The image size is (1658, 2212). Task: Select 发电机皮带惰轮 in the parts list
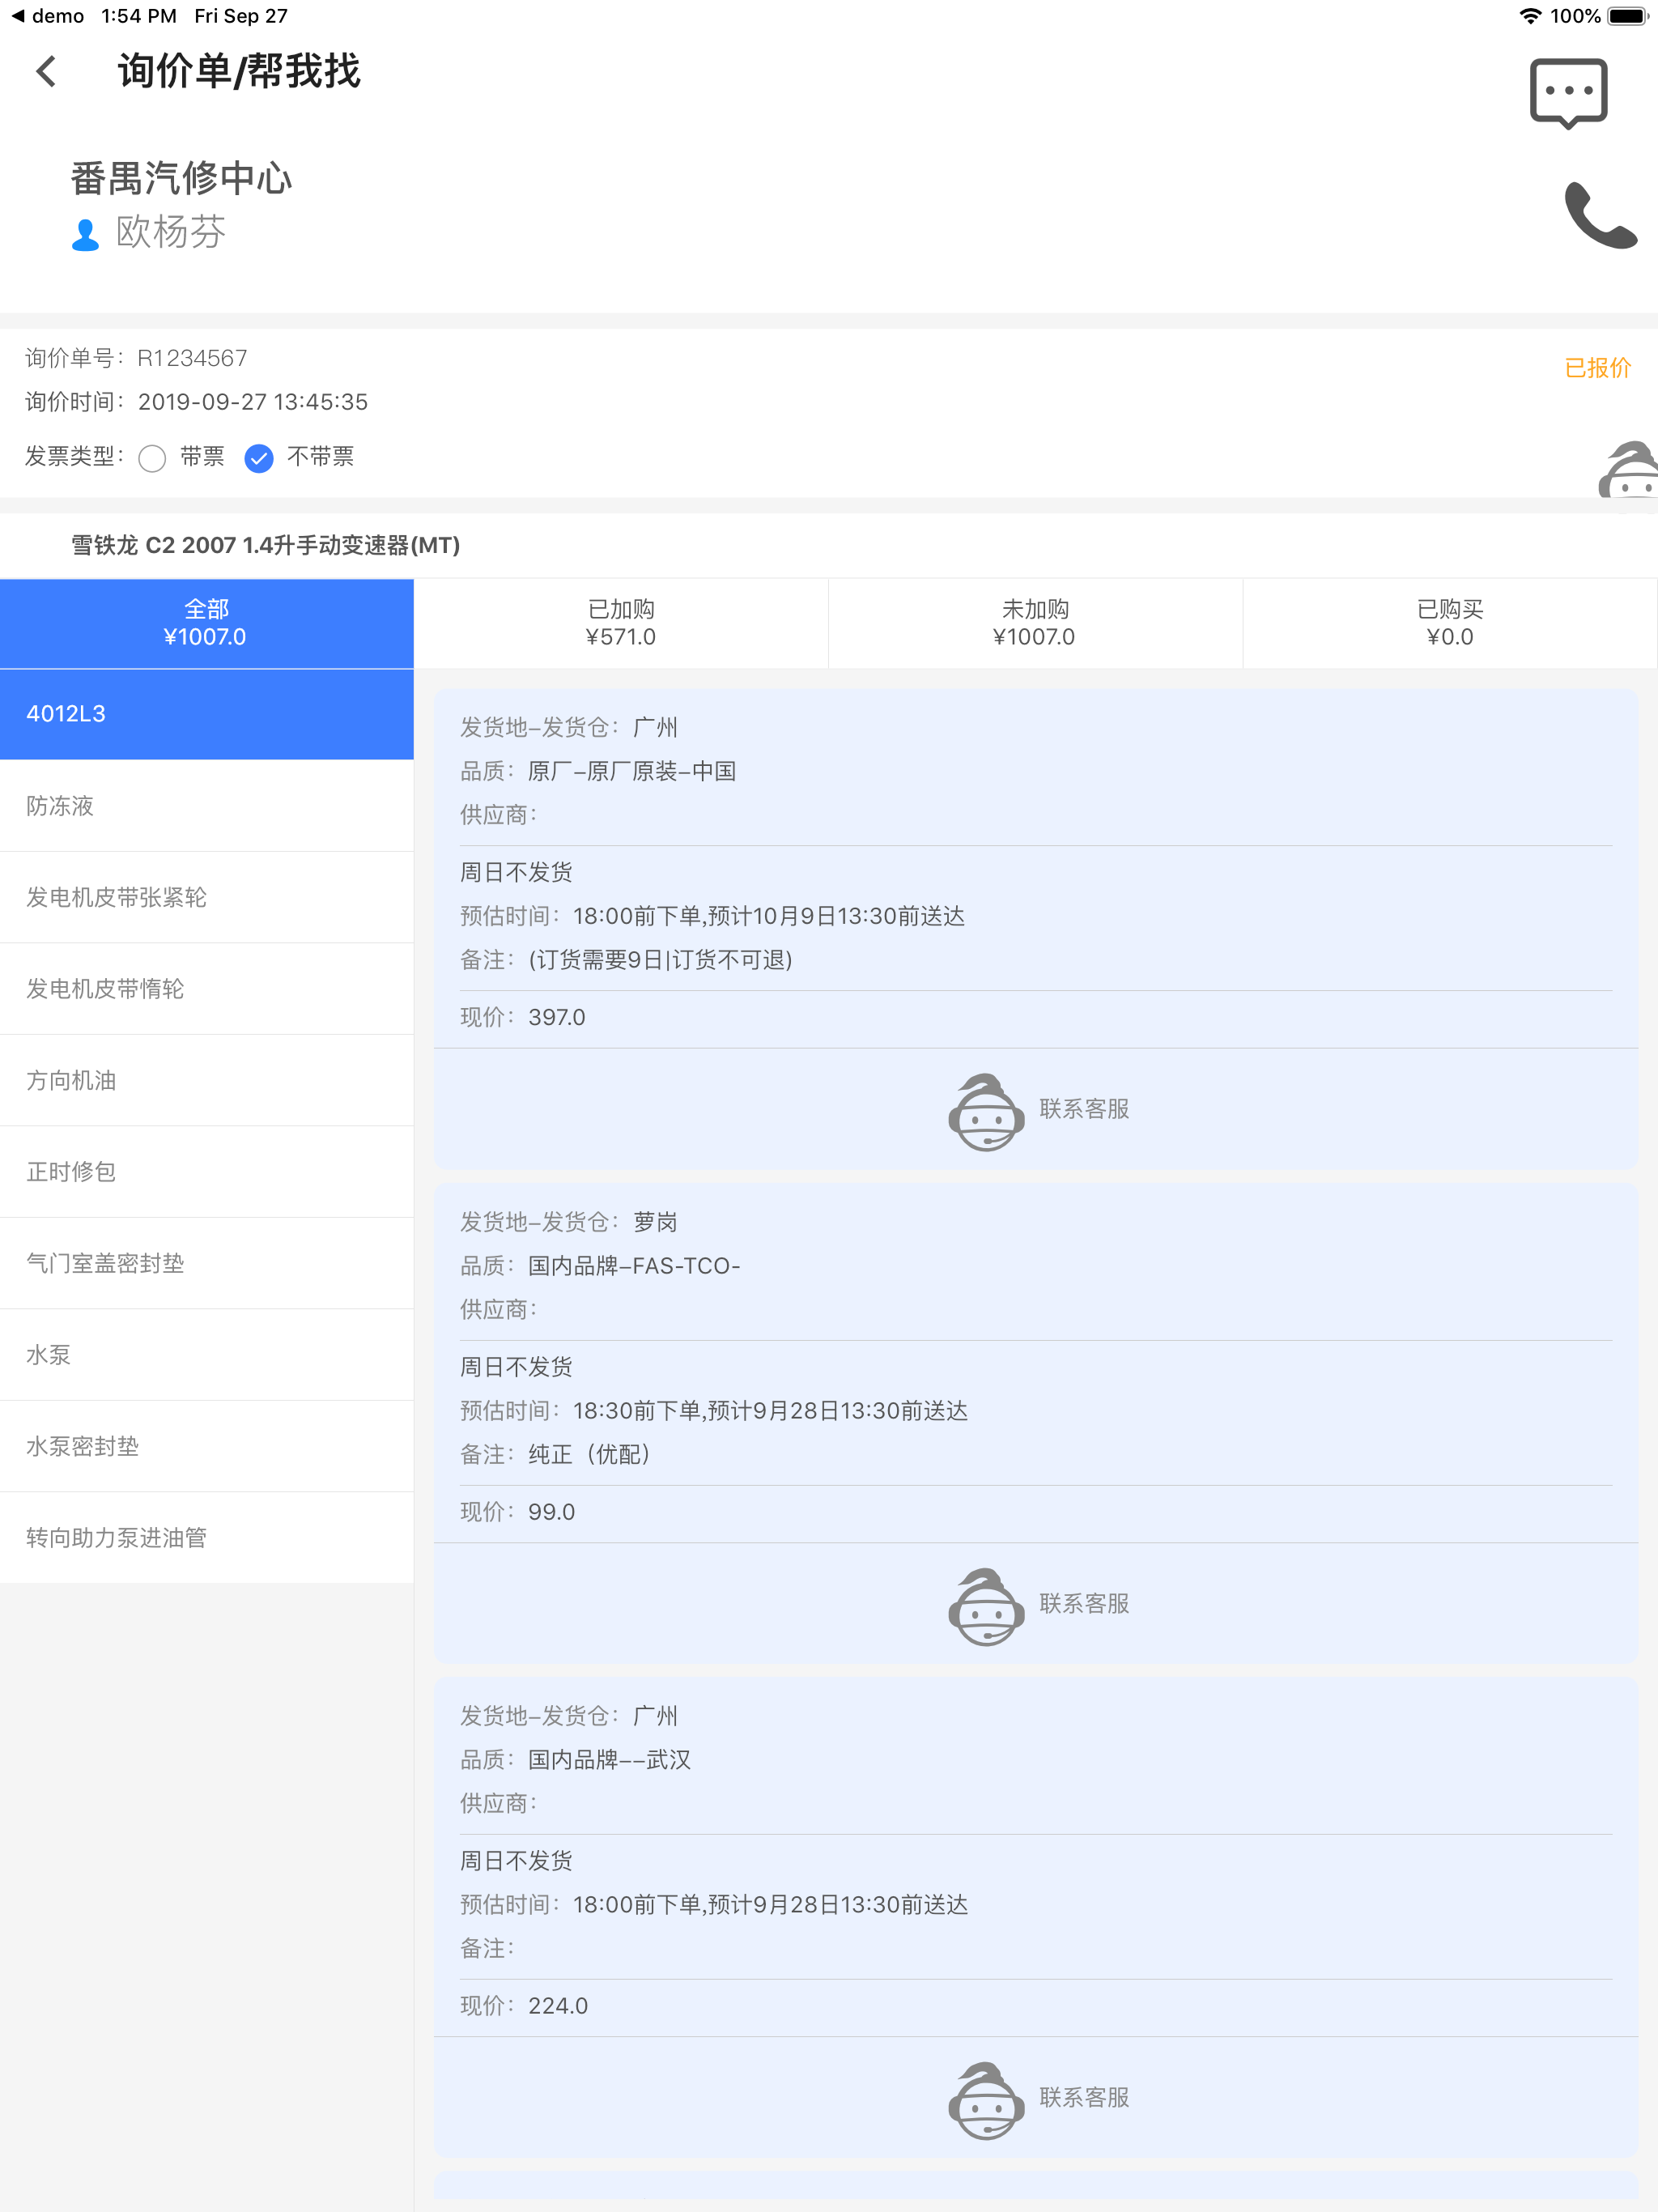click(x=207, y=989)
